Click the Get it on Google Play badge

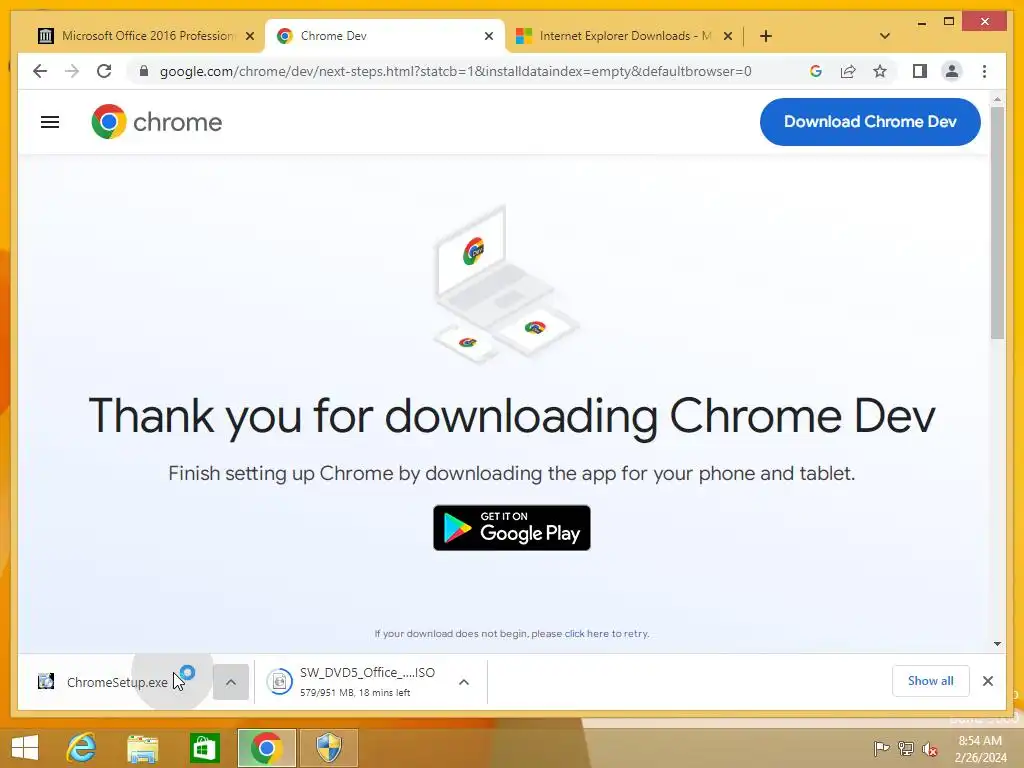[x=512, y=528]
